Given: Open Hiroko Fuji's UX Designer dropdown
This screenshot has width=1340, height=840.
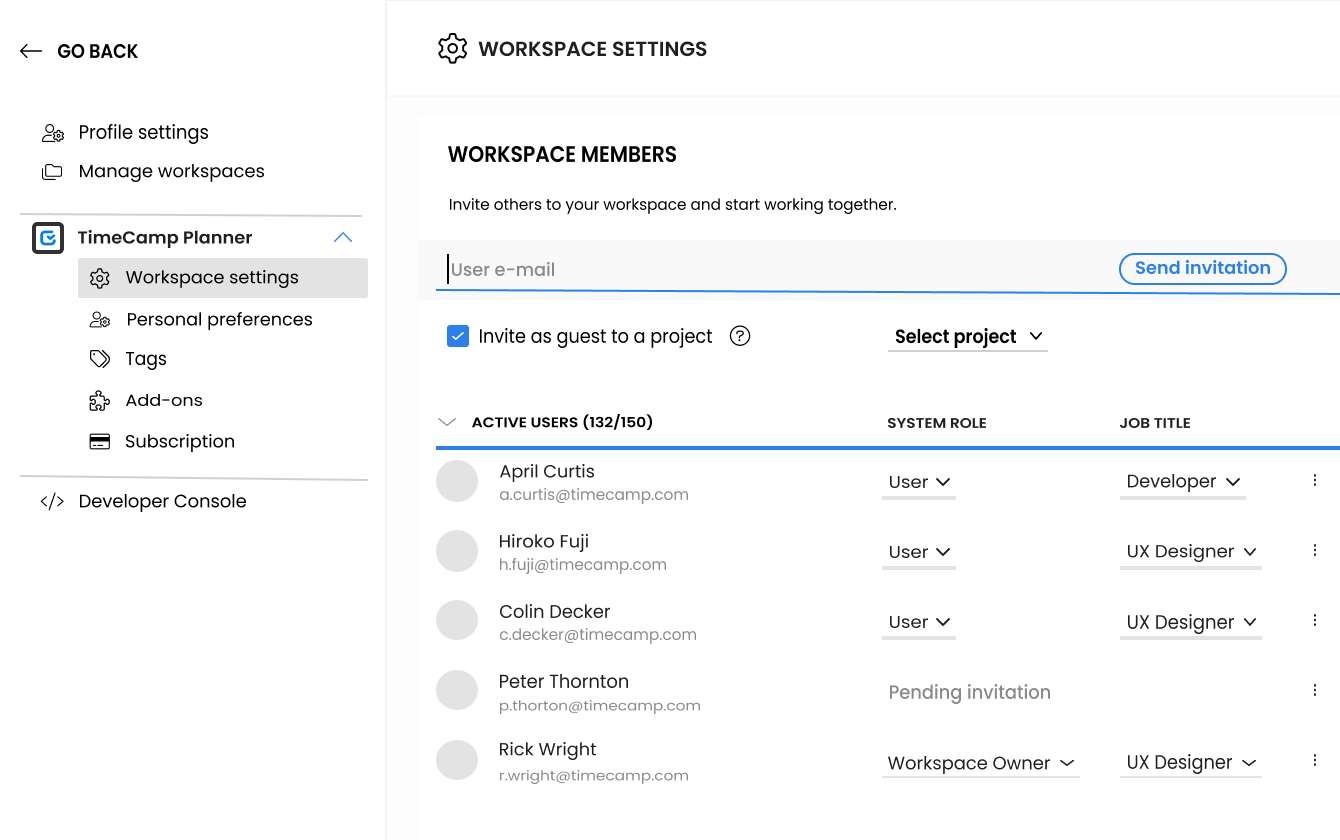Looking at the screenshot, I should [x=1191, y=552].
